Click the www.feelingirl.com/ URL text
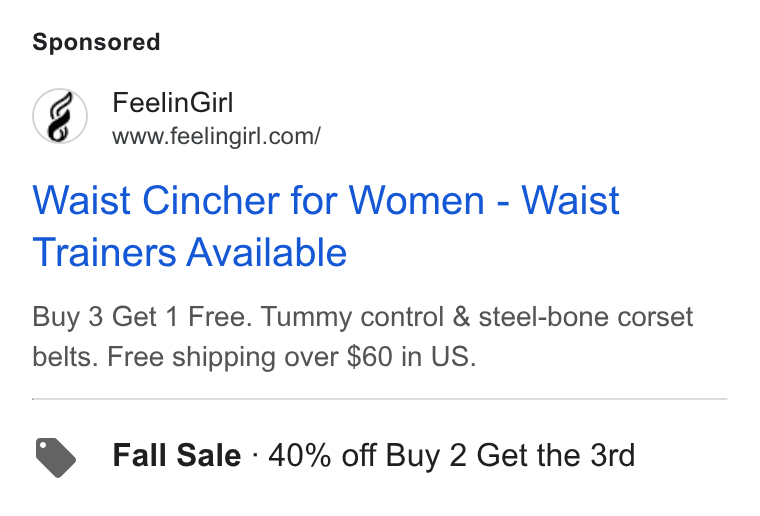 216,137
